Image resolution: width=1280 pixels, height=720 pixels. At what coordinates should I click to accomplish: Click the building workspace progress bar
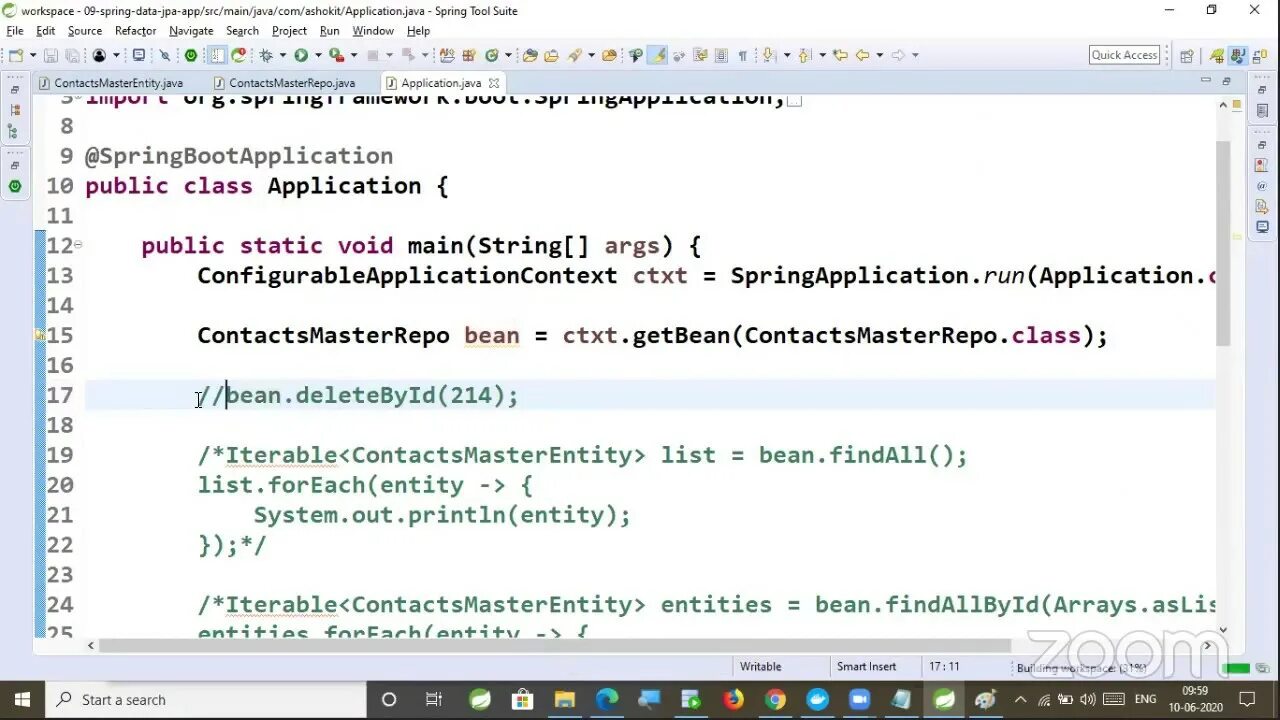pyautogui.click(x=1237, y=668)
